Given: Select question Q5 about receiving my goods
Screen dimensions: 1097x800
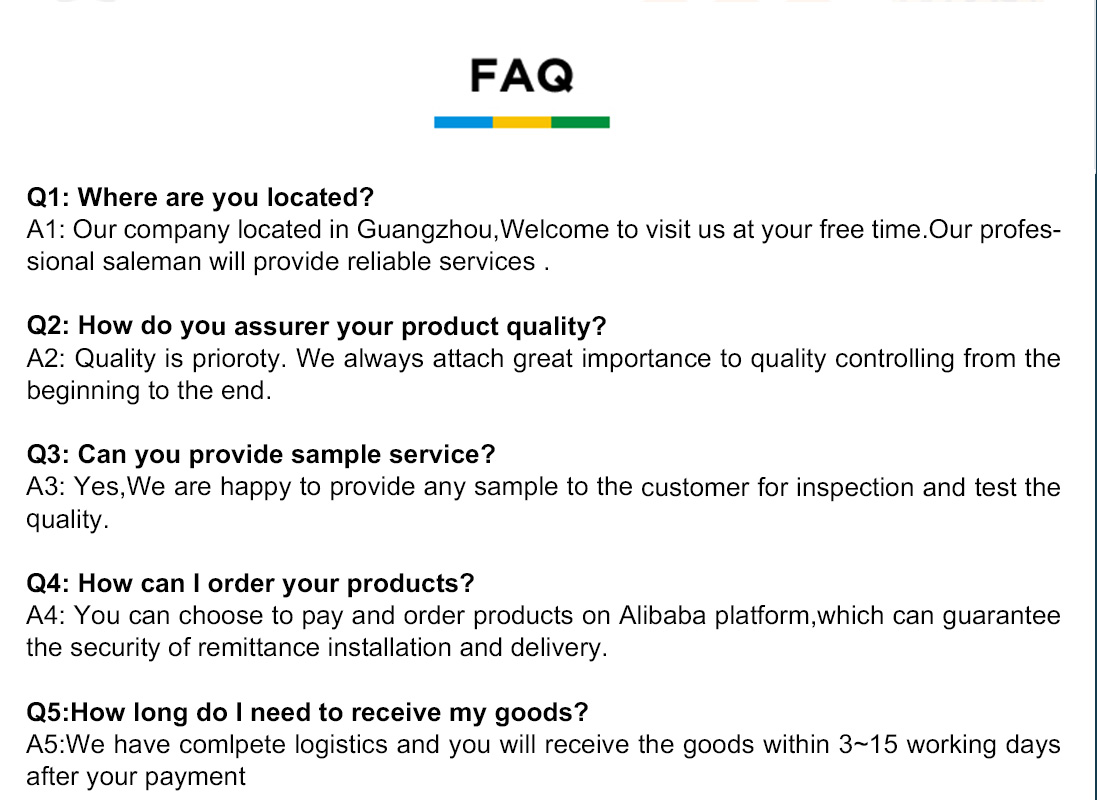Looking at the screenshot, I should click(x=307, y=712).
